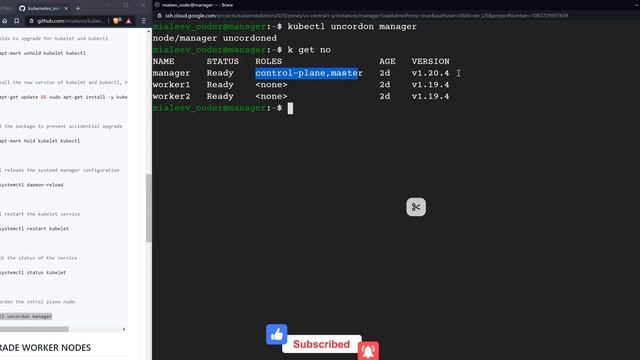
Task: Open Brave Rewards triangle icon
Action: pyautogui.click(x=129, y=21)
